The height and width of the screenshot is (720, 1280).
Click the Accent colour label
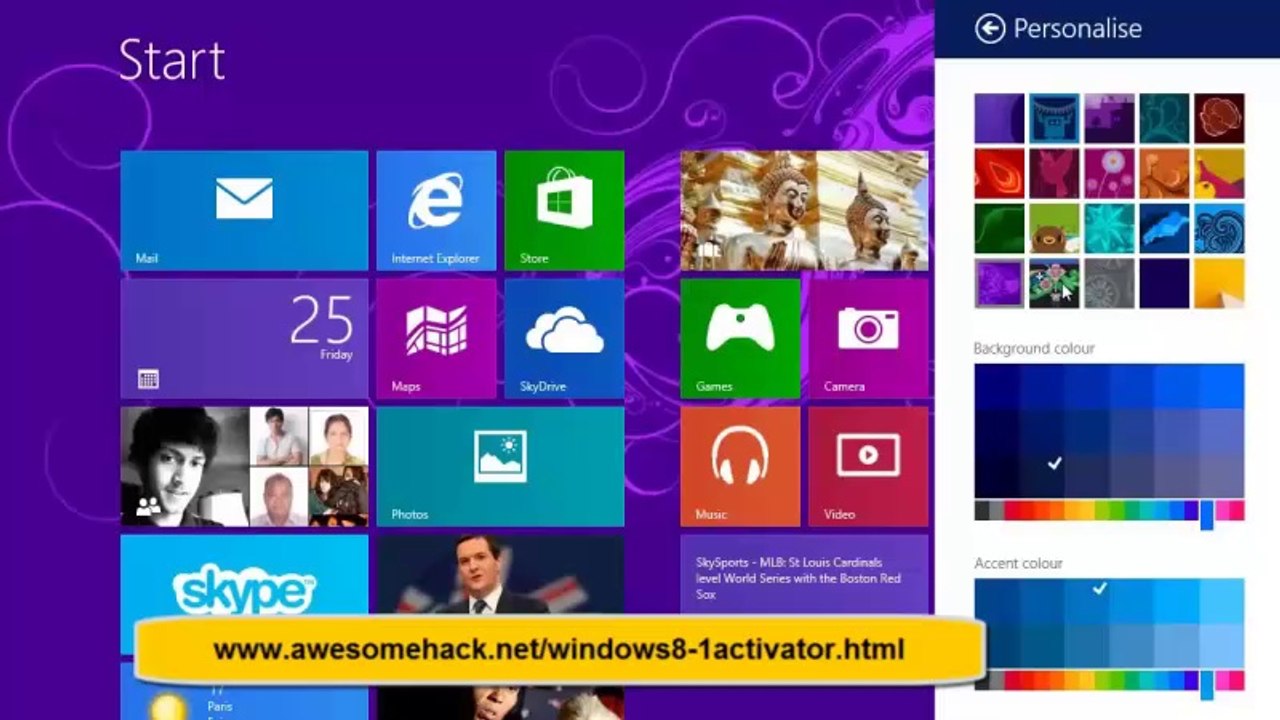click(1018, 563)
